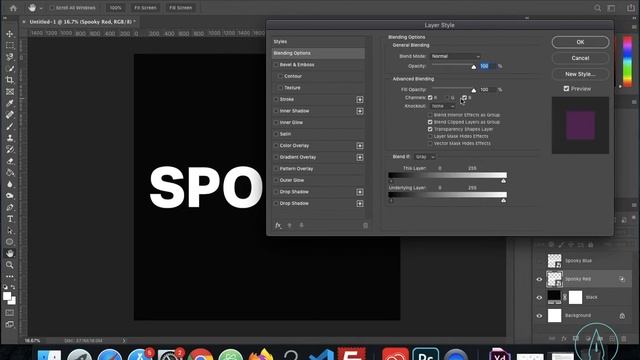640x360 pixels.
Task: Toggle the B channel checkbox
Action: (x=464, y=98)
